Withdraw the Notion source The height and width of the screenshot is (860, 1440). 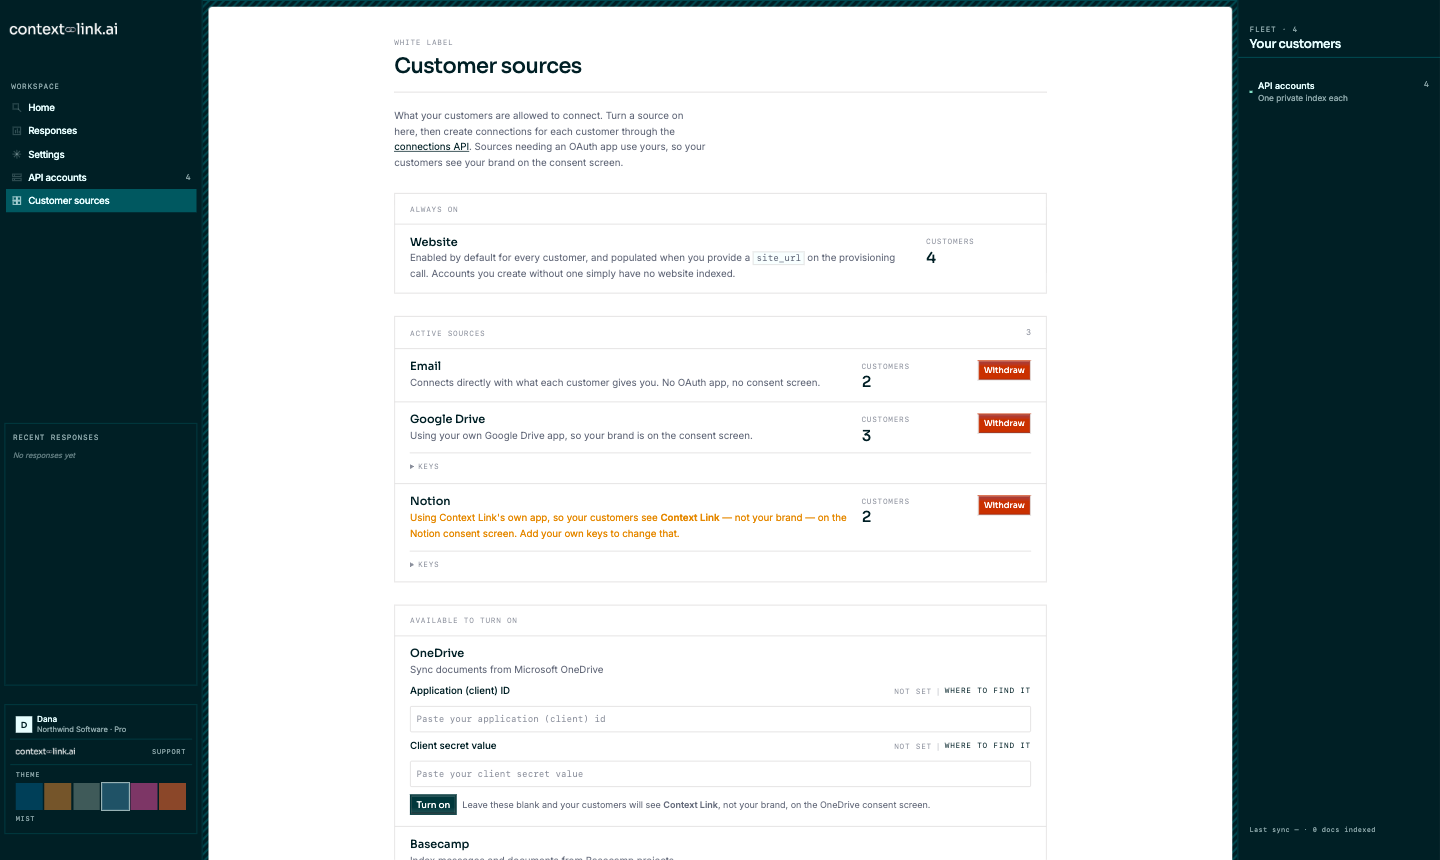(1004, 505)
